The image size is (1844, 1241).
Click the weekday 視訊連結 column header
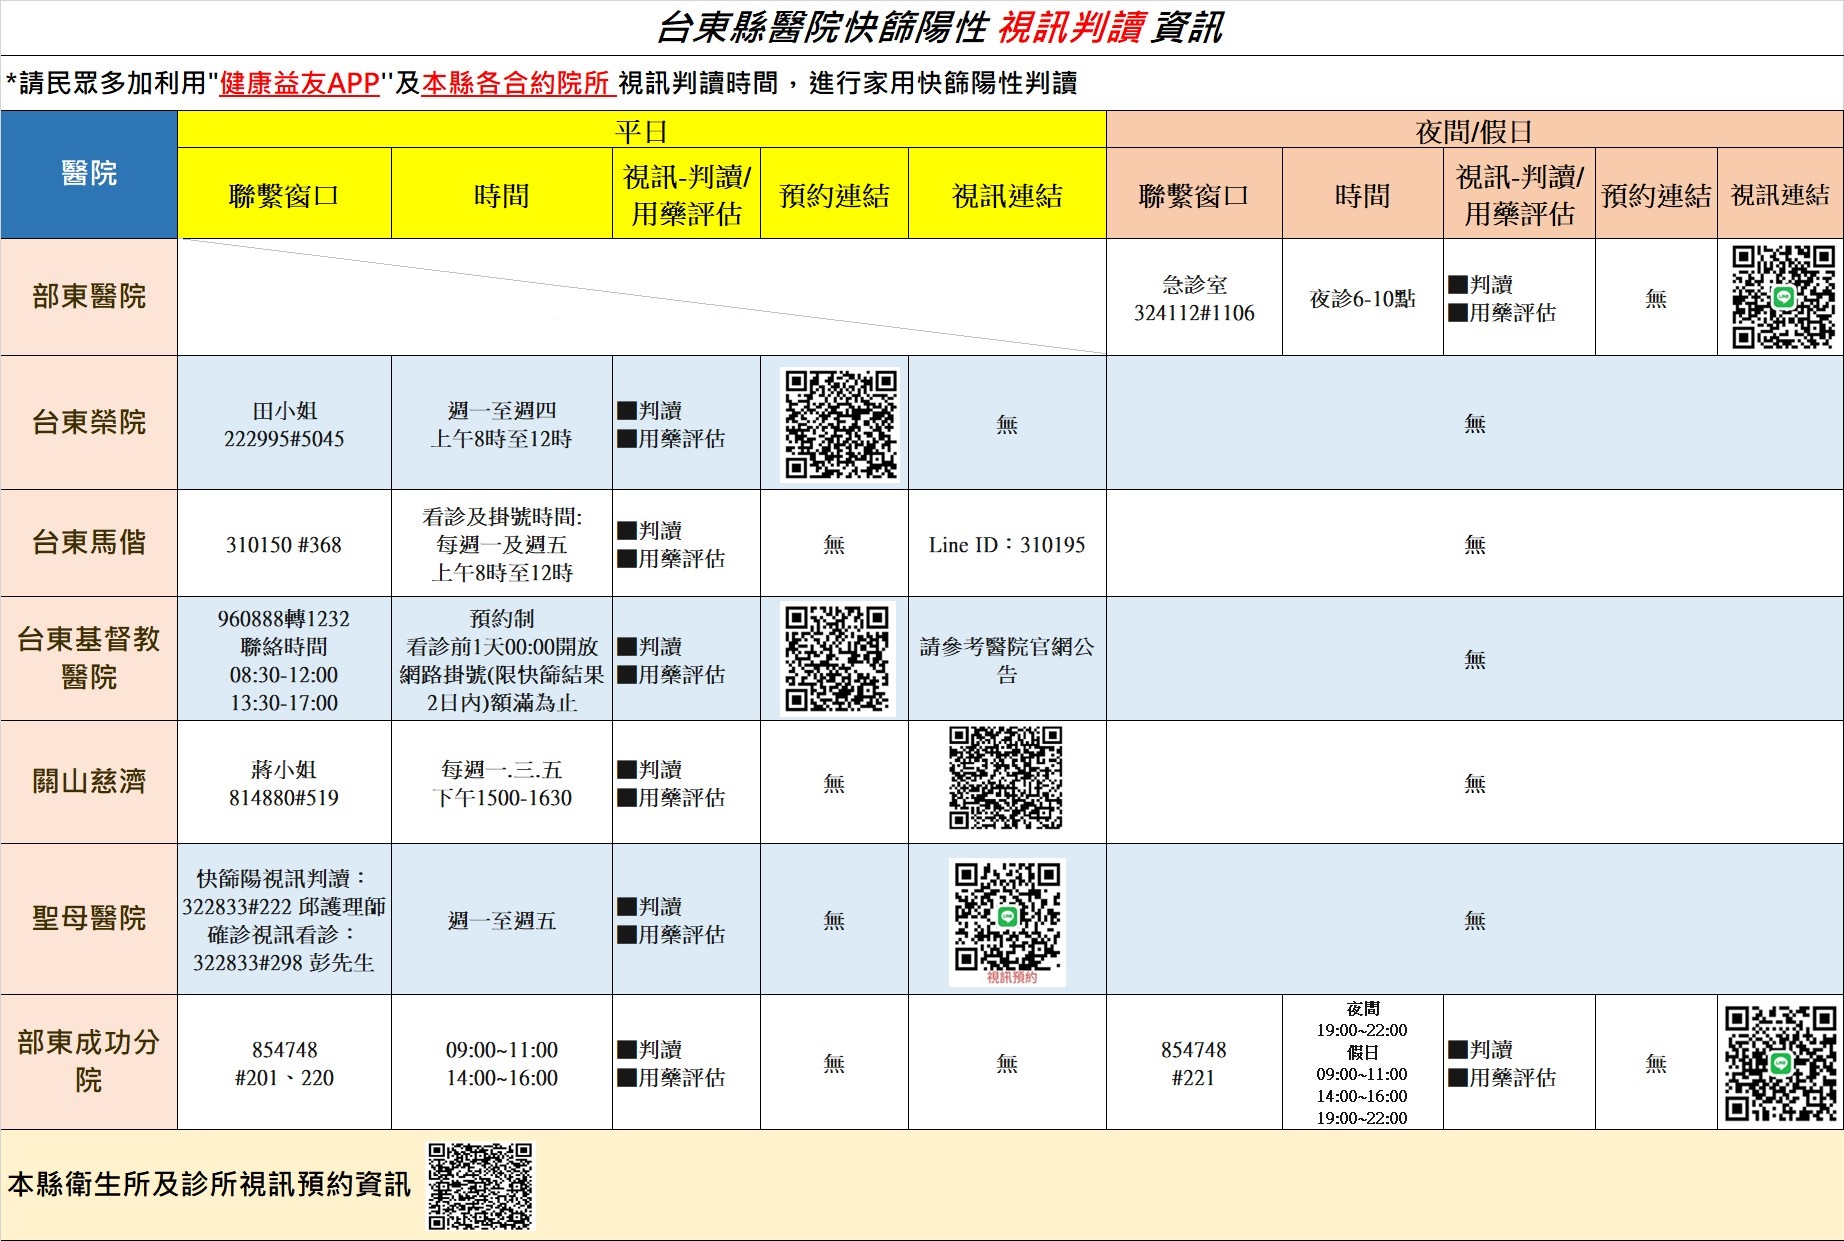[x=1007, y=195]
